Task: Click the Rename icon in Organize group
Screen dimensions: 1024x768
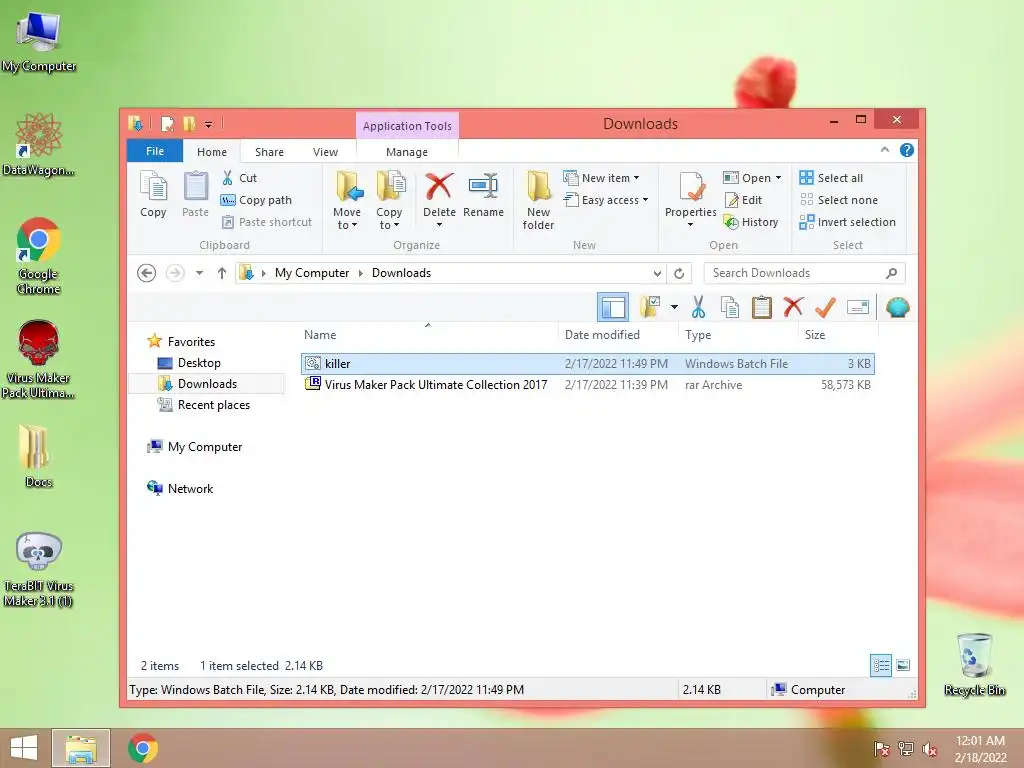Action: pyautogui.click(x=483, y=194)
